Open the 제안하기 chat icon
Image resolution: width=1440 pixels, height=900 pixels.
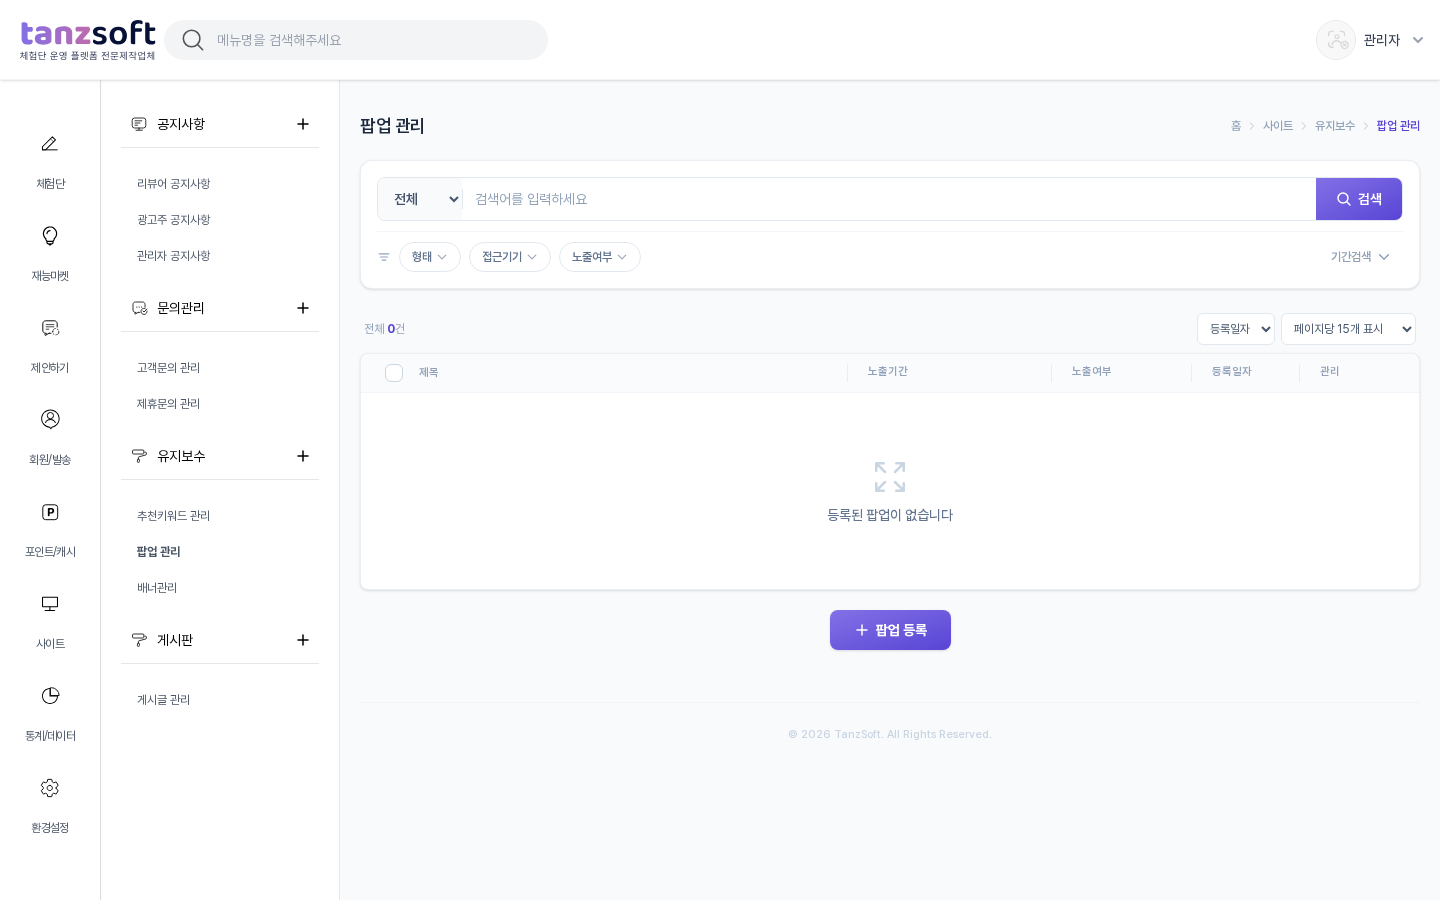tap(50, 328)
